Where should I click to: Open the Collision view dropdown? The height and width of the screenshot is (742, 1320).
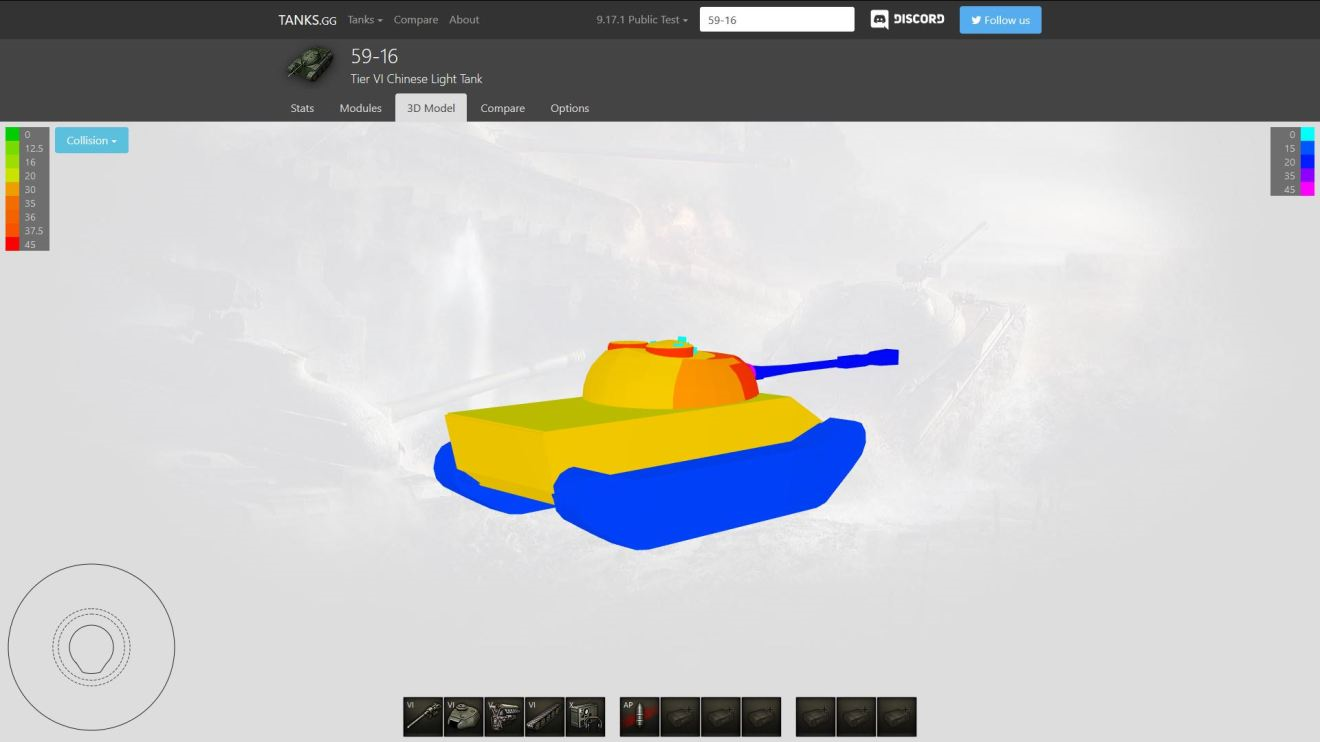[92, 141]
